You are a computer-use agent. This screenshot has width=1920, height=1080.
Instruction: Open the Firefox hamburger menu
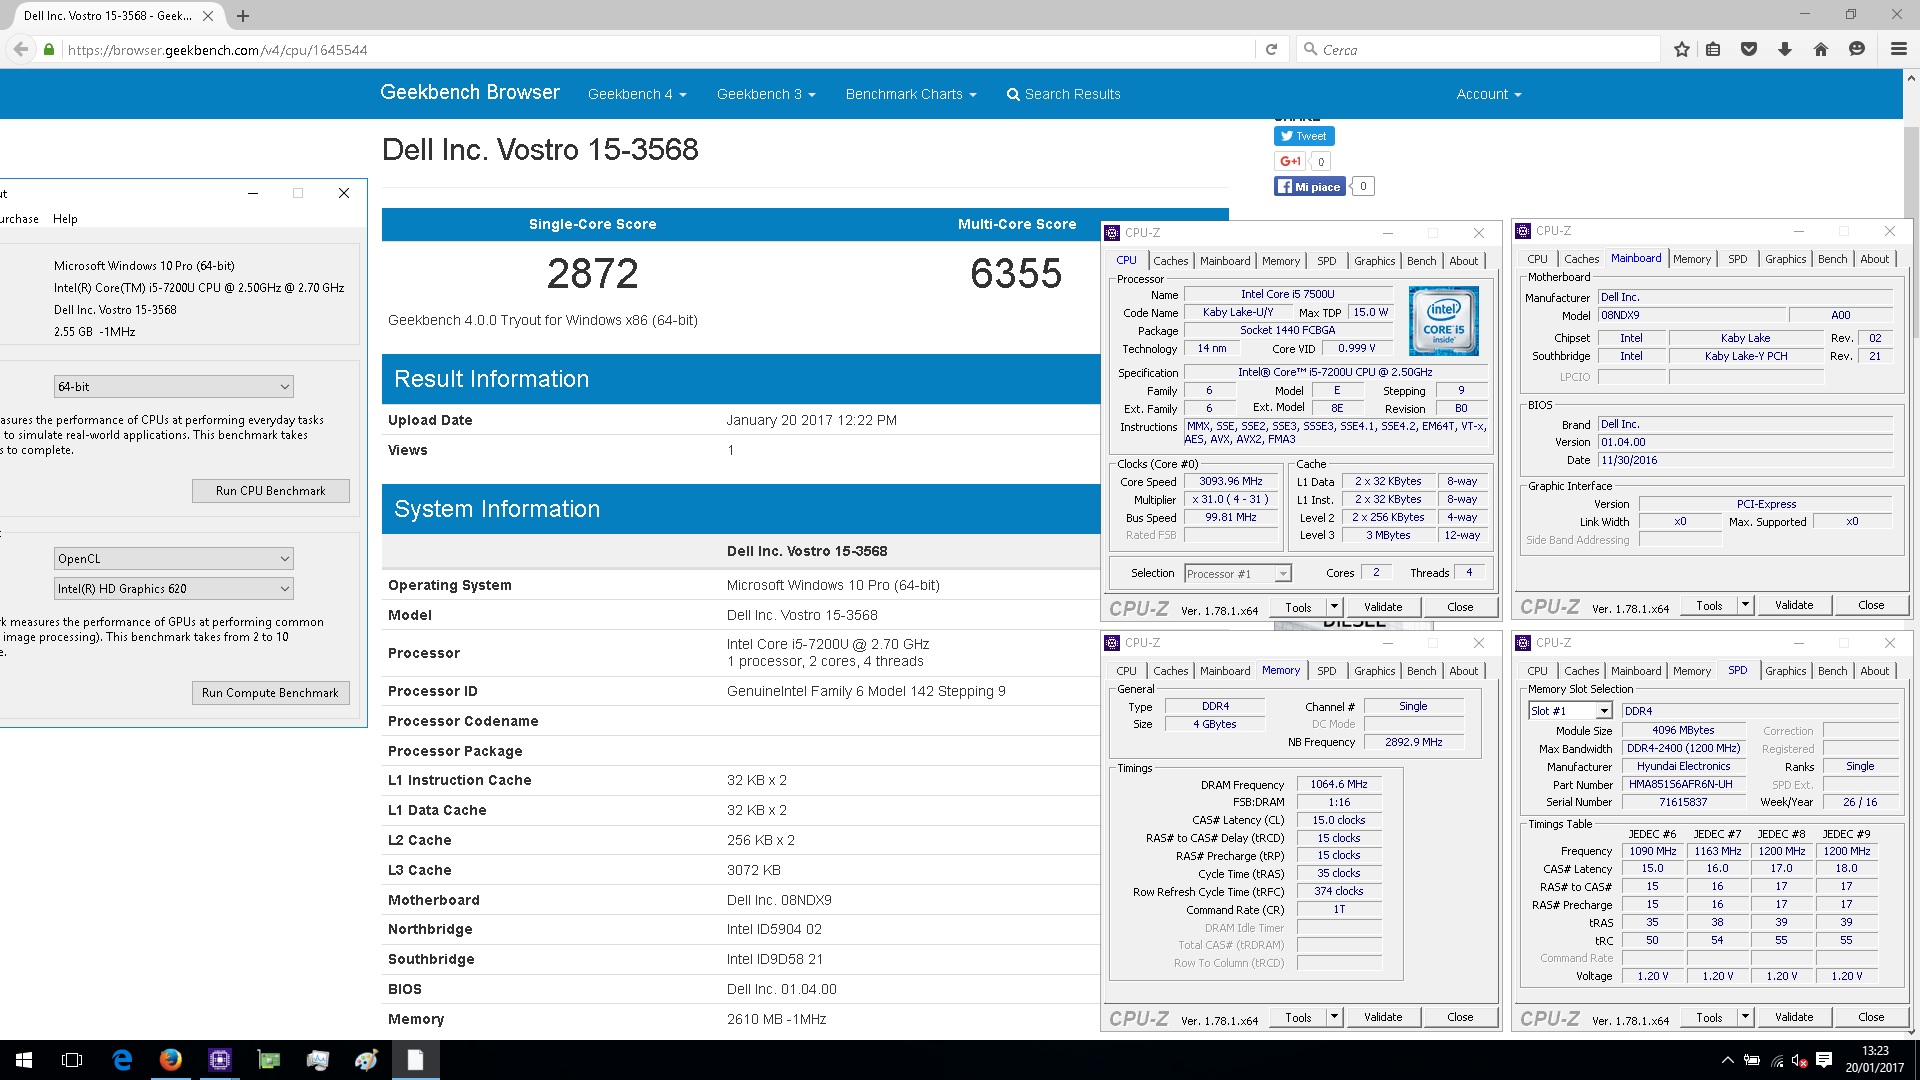tap(1898, 49)
